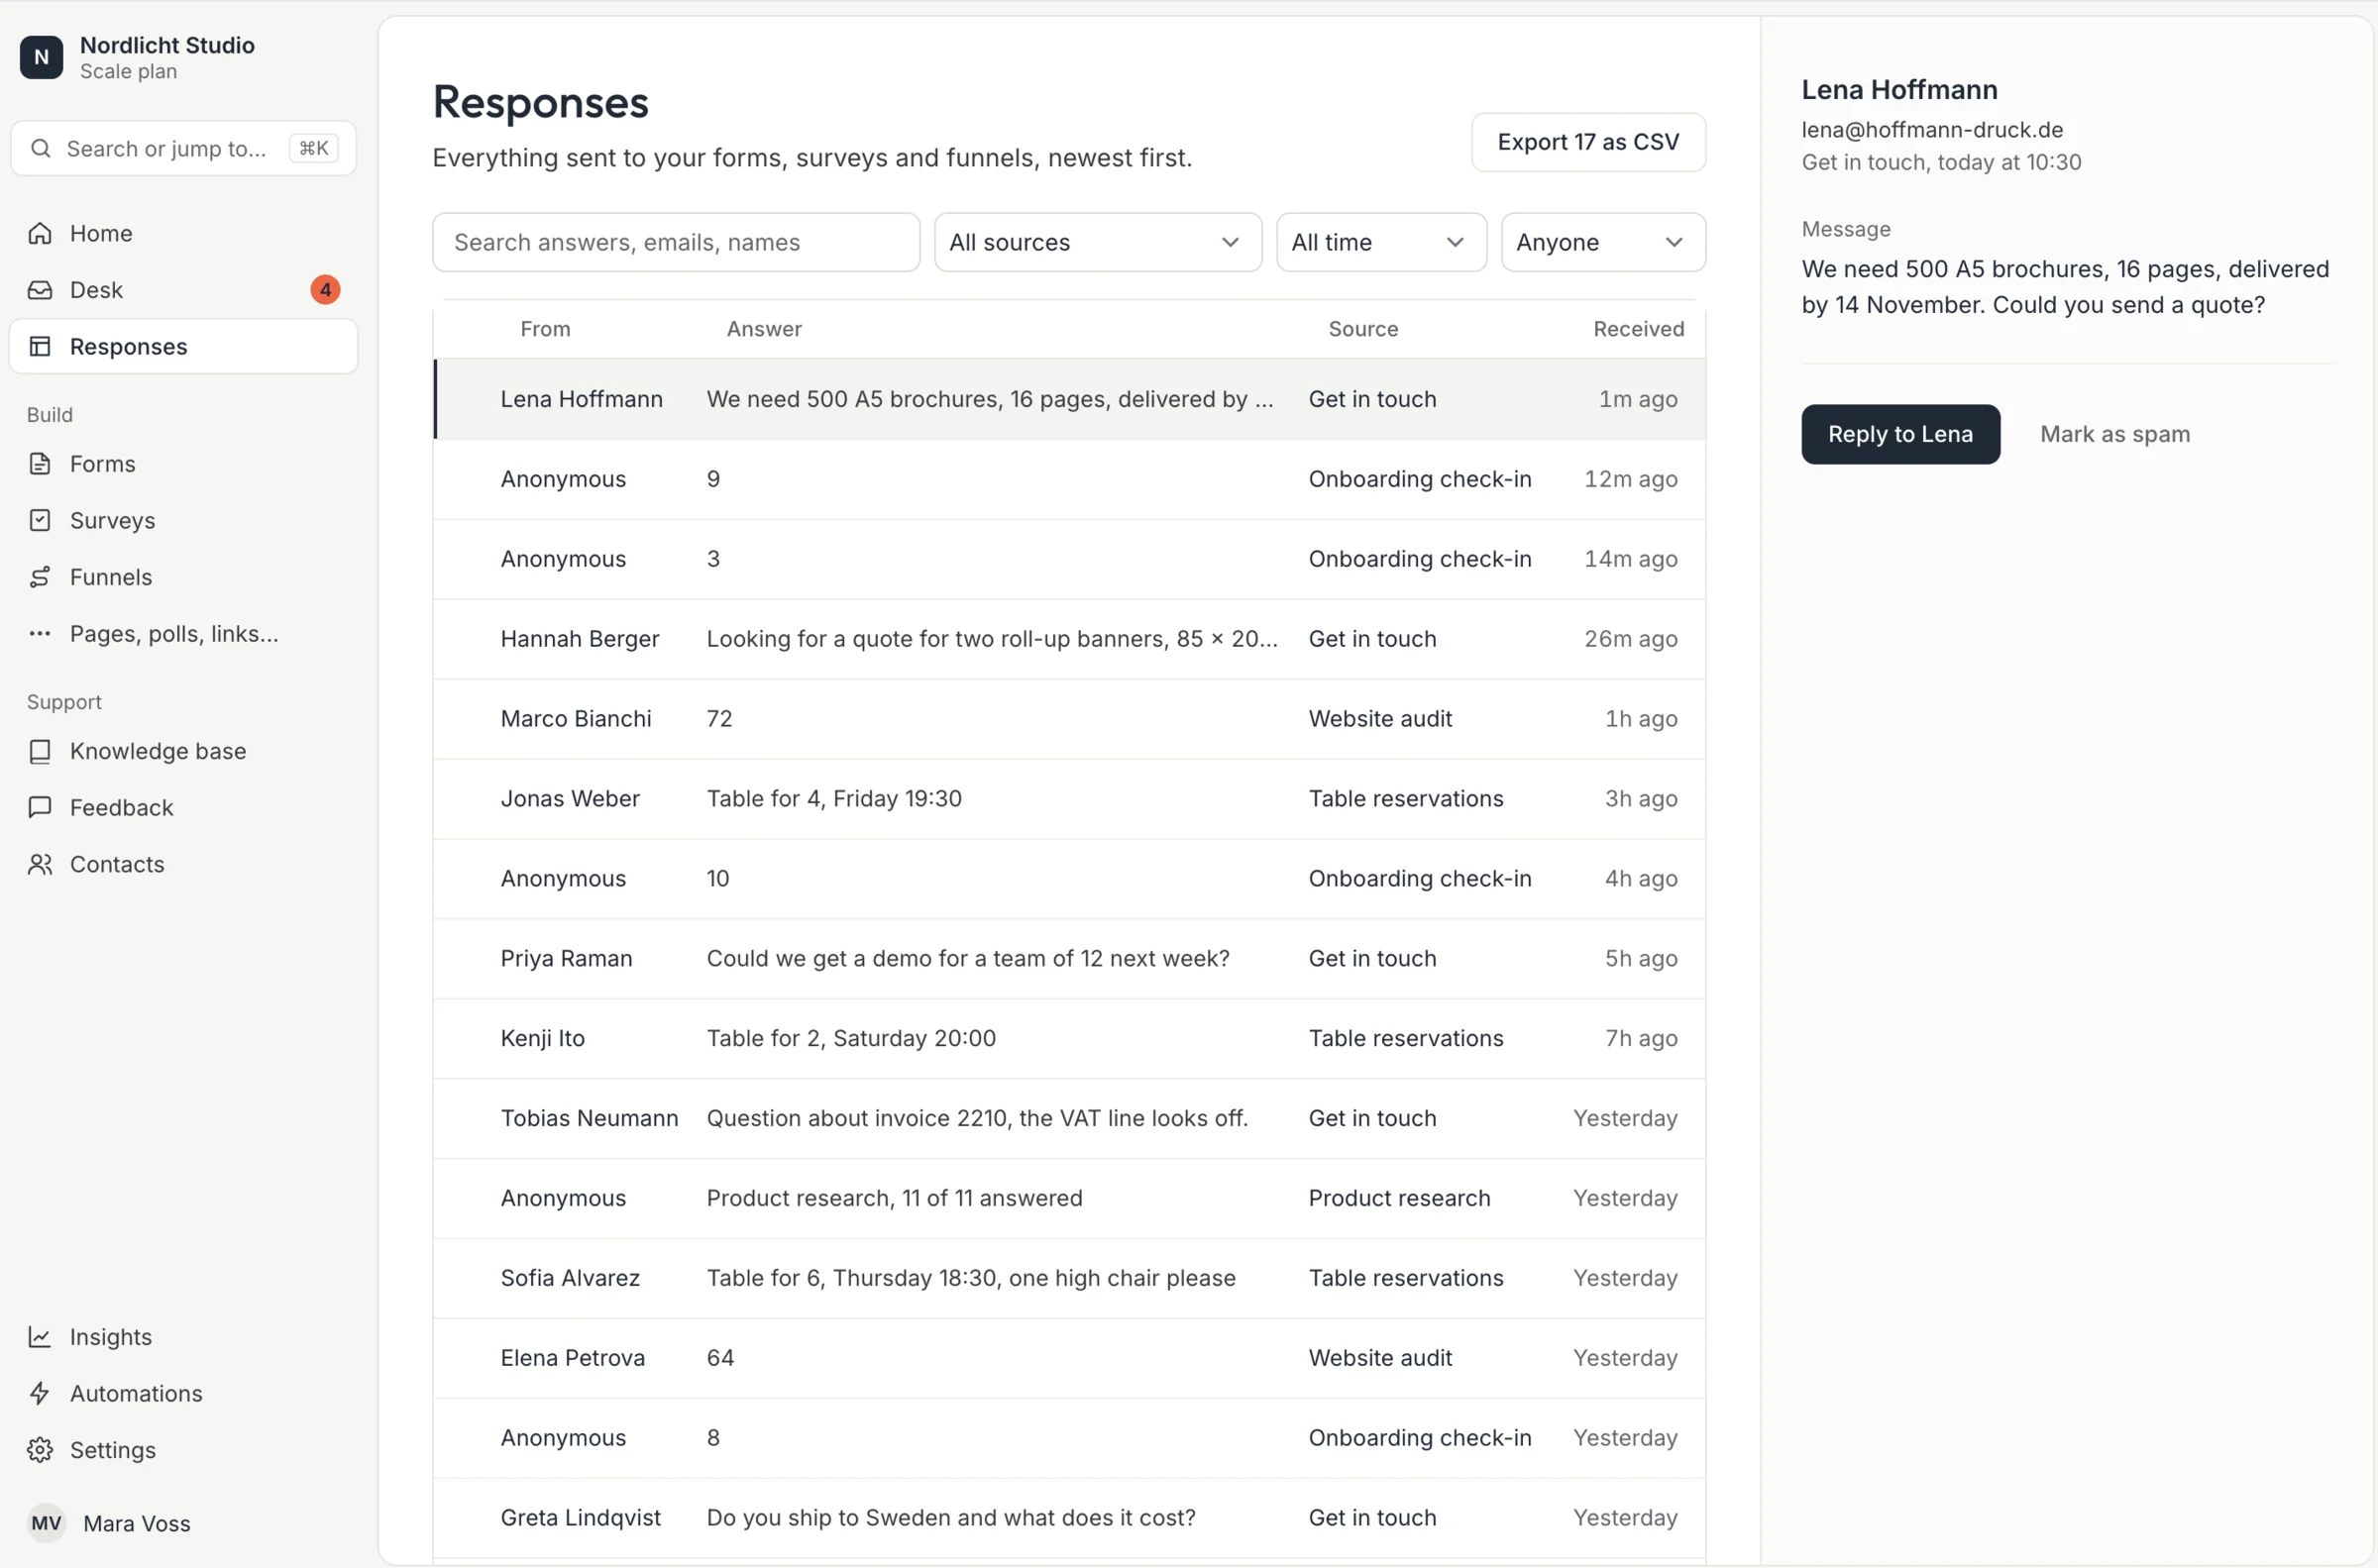Click Export 17 as CSV button
Viewport: 2378px width, 1568px height.
(x=1588, y=142)
